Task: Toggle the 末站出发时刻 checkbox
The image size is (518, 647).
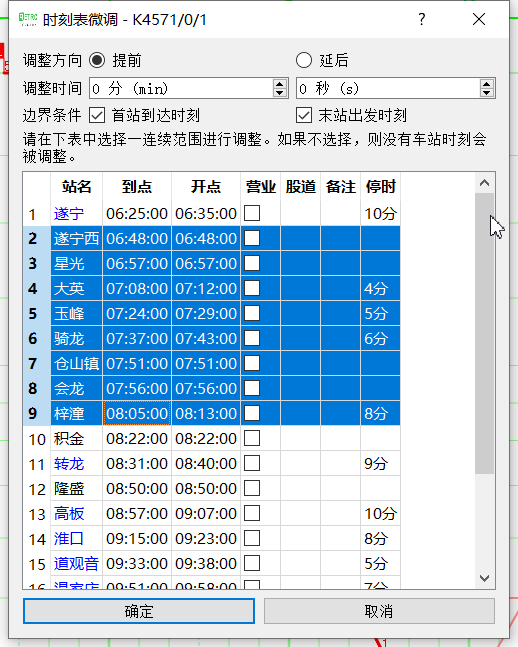Action: pos(304,115)
